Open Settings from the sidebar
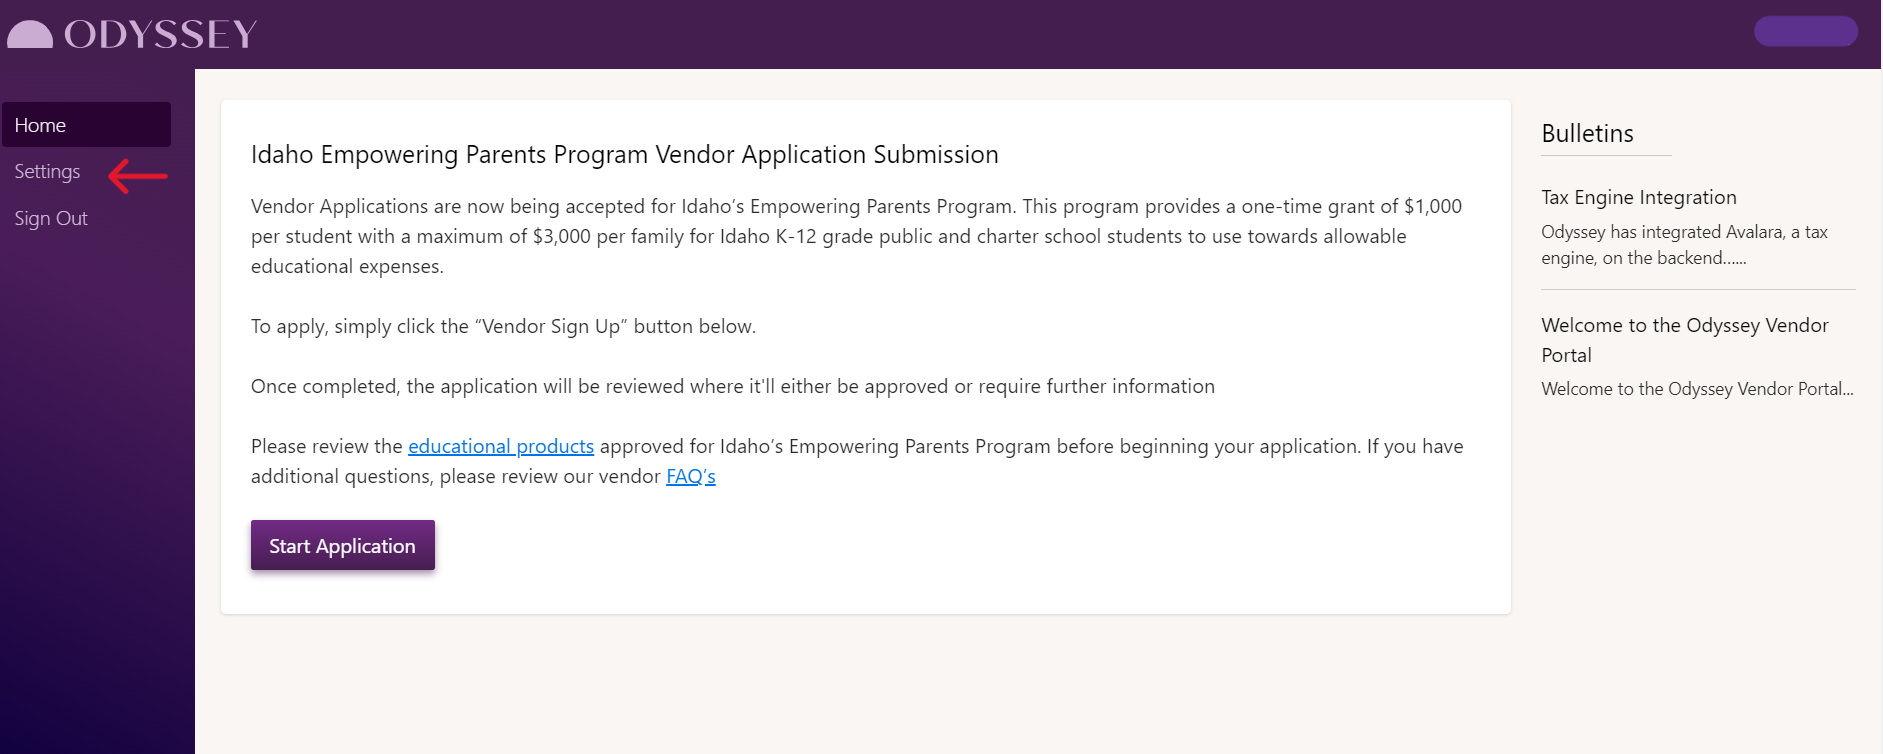The image size is (1883, 754). 47,172
